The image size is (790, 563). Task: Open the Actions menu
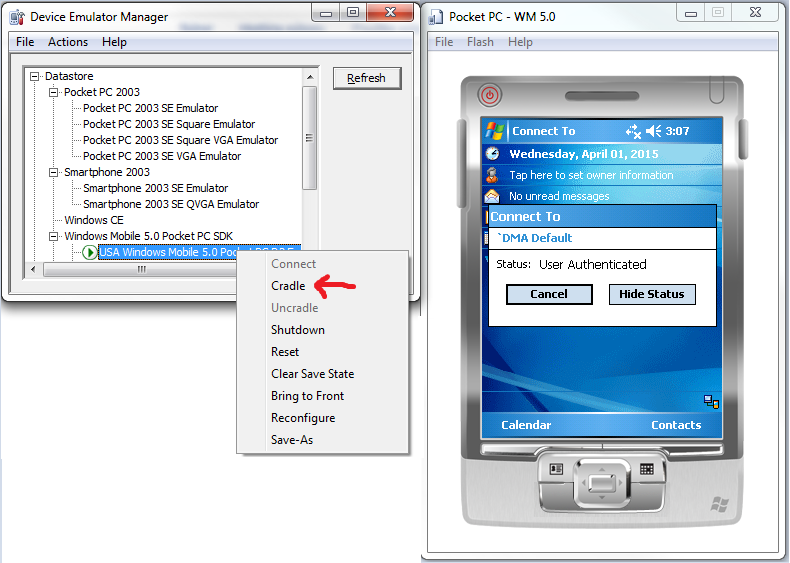68,42
